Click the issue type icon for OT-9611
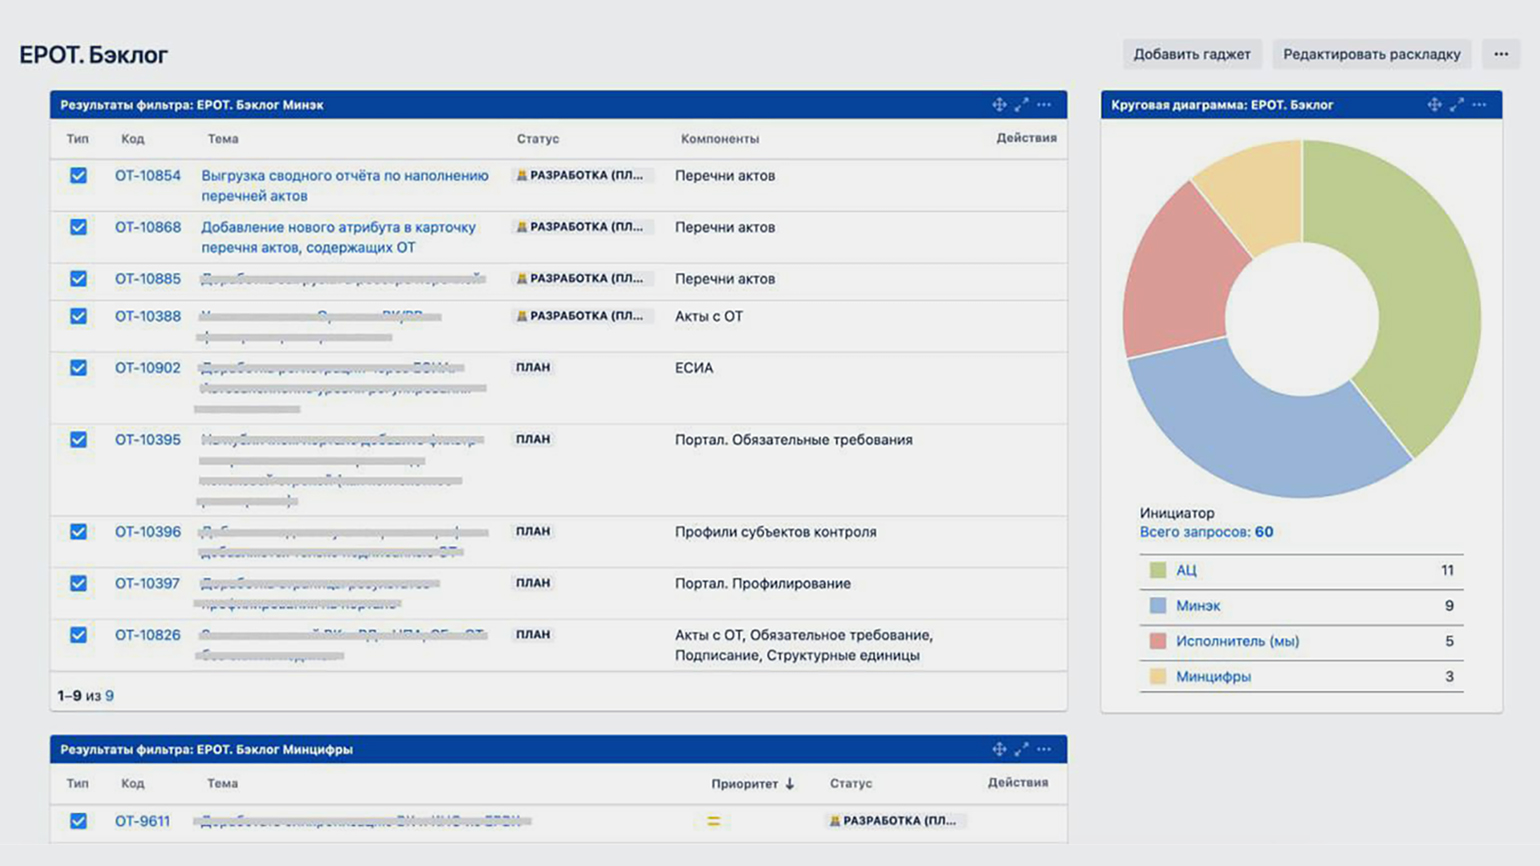Viewport: 1540px width, 866px height. (78, 821)
